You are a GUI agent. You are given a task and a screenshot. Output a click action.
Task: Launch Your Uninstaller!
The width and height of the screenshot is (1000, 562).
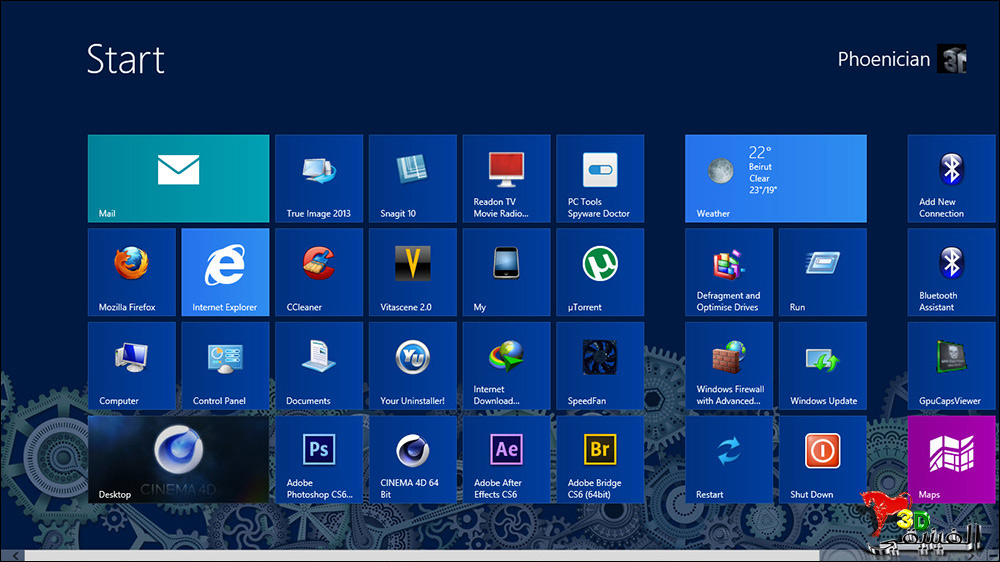[x=413, y=366]
